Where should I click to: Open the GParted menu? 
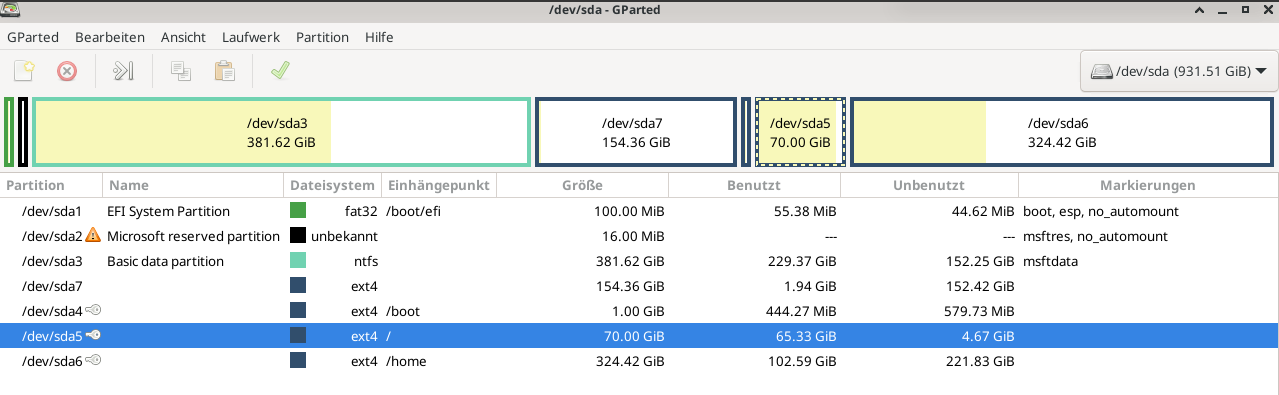click(x=33, y=37)
